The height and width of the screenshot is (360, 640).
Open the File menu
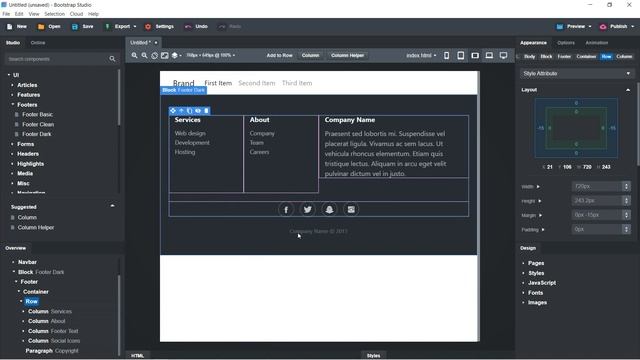pos(6,14)
